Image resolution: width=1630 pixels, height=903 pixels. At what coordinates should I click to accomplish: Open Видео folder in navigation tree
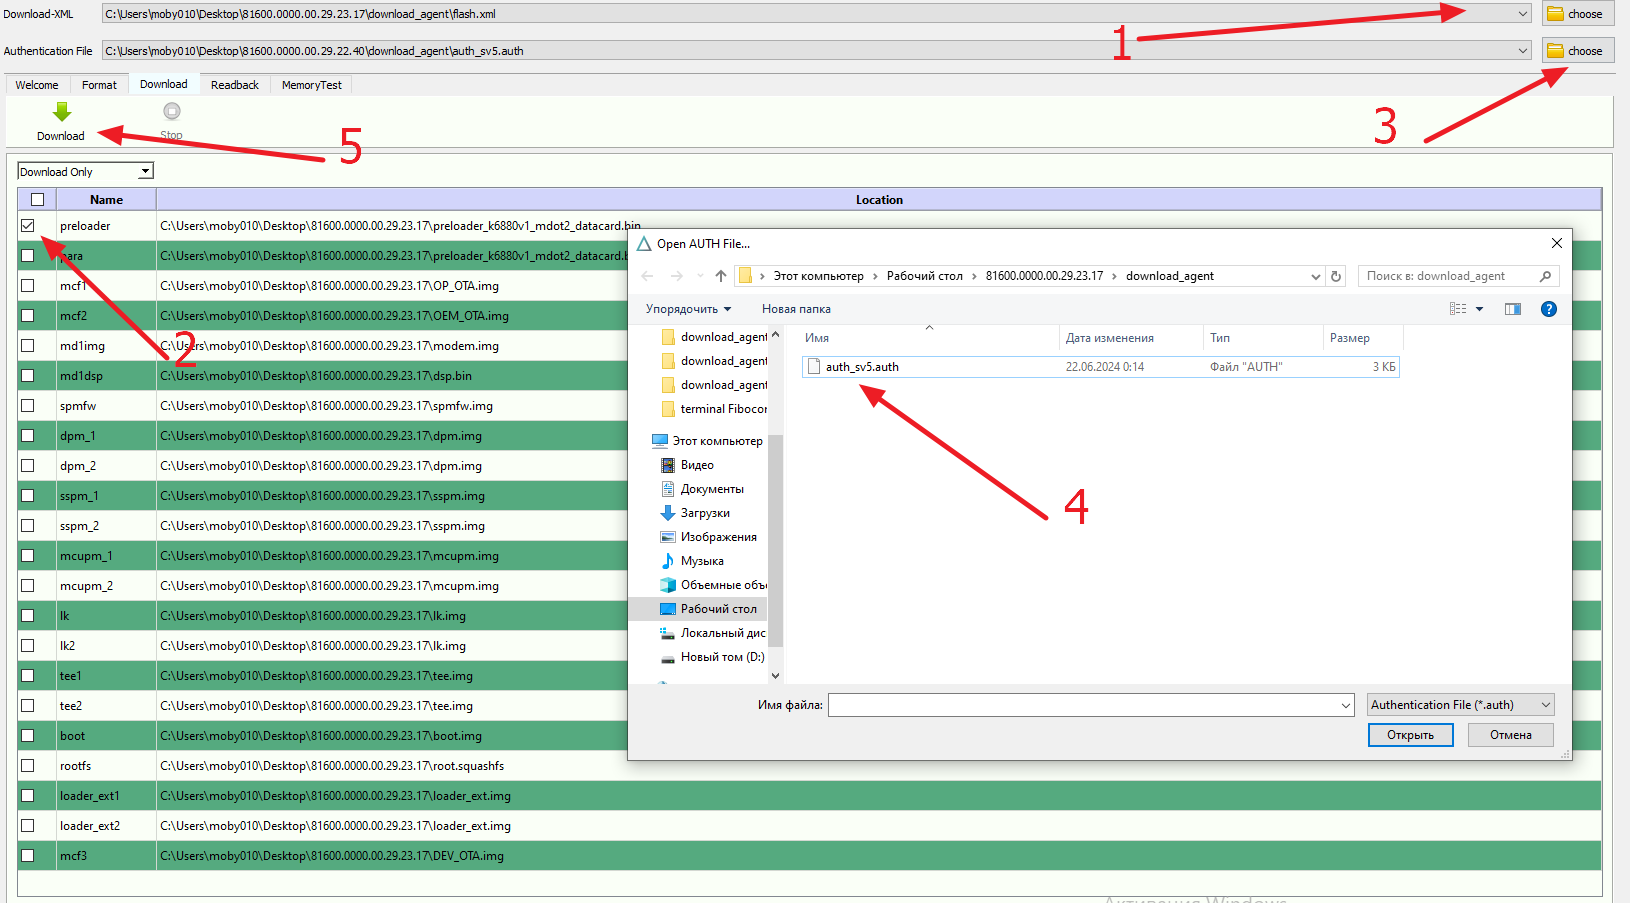click(697, 465)
